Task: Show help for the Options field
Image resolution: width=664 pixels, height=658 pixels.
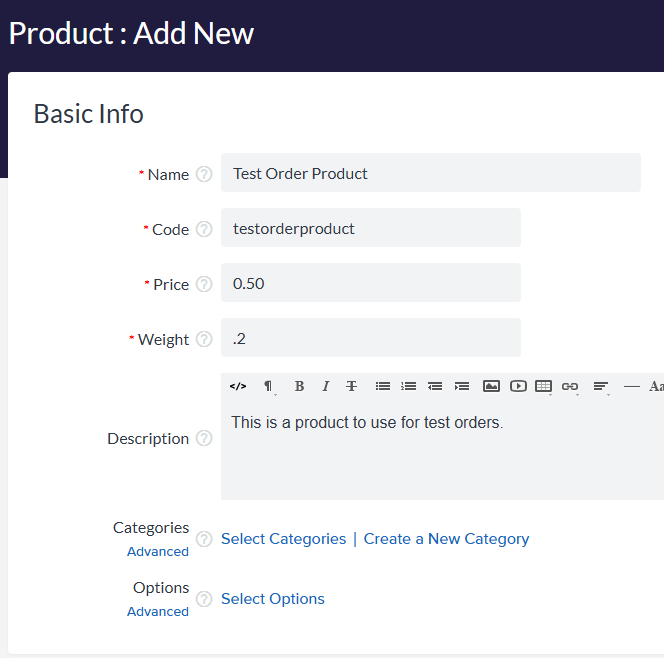Action: [x=204, y=599]
